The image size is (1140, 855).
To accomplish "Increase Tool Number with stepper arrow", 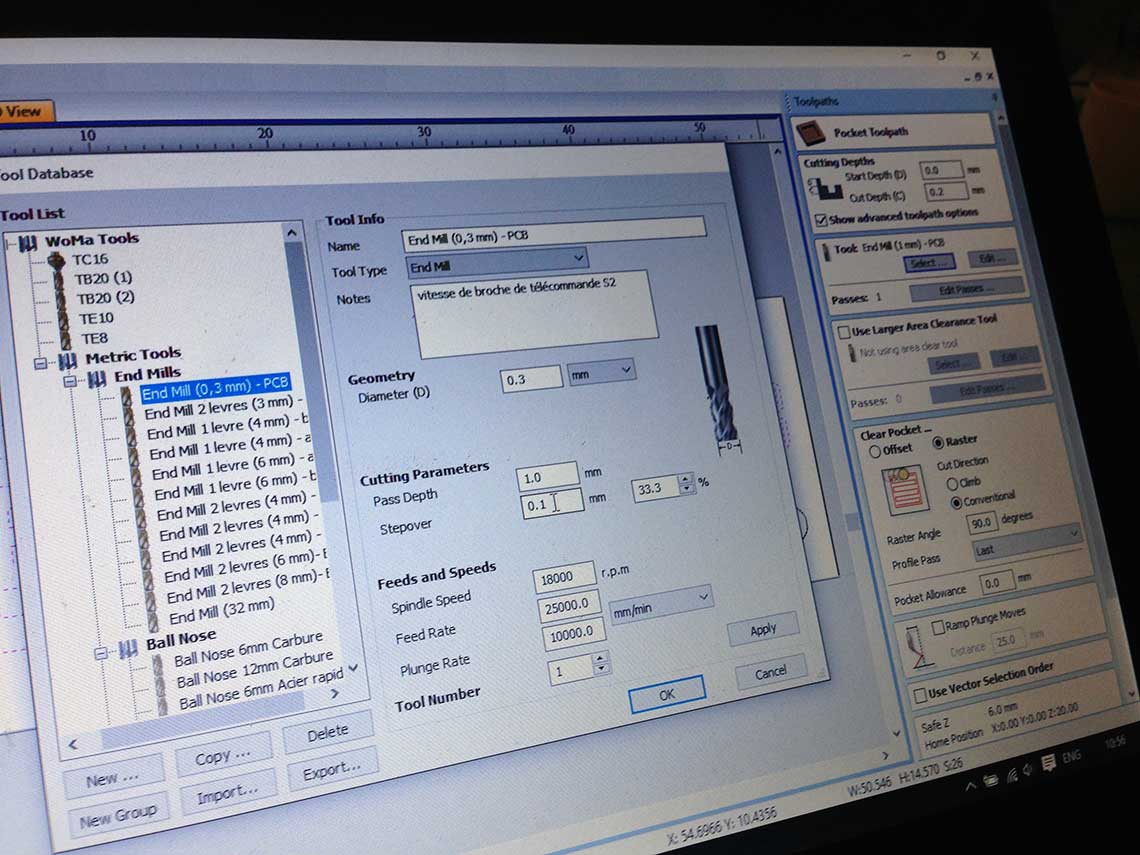I will pos(600,659).
